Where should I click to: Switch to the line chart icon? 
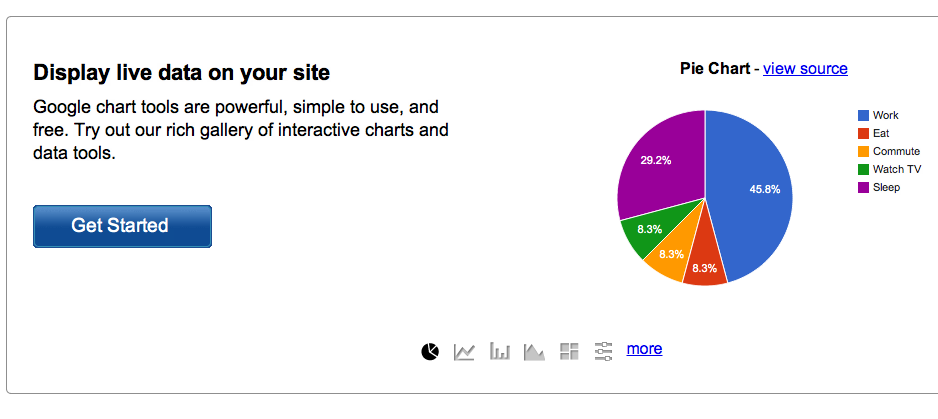click(464, 351)
